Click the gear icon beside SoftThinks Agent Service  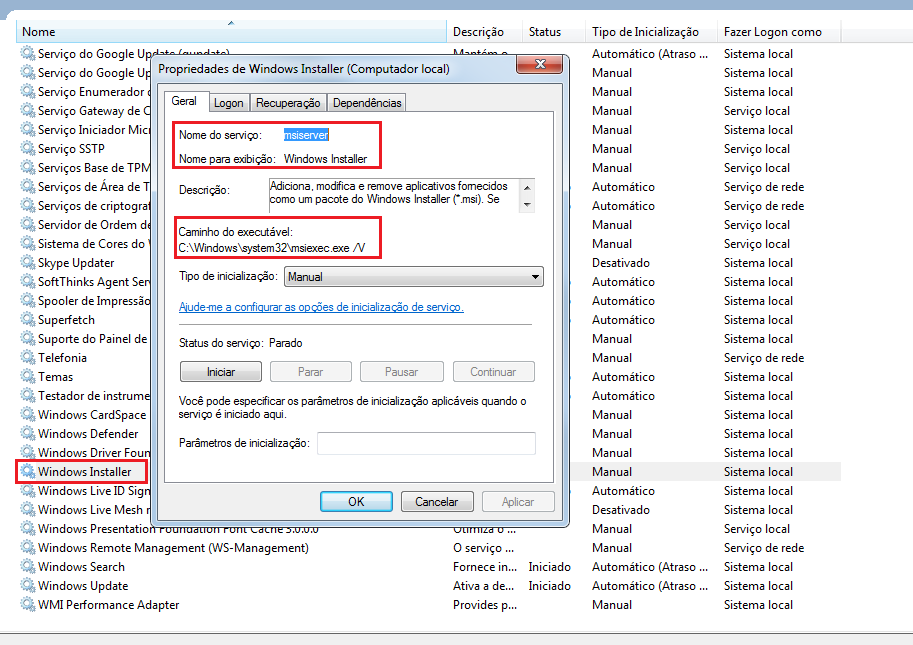[x=27, y=282]
